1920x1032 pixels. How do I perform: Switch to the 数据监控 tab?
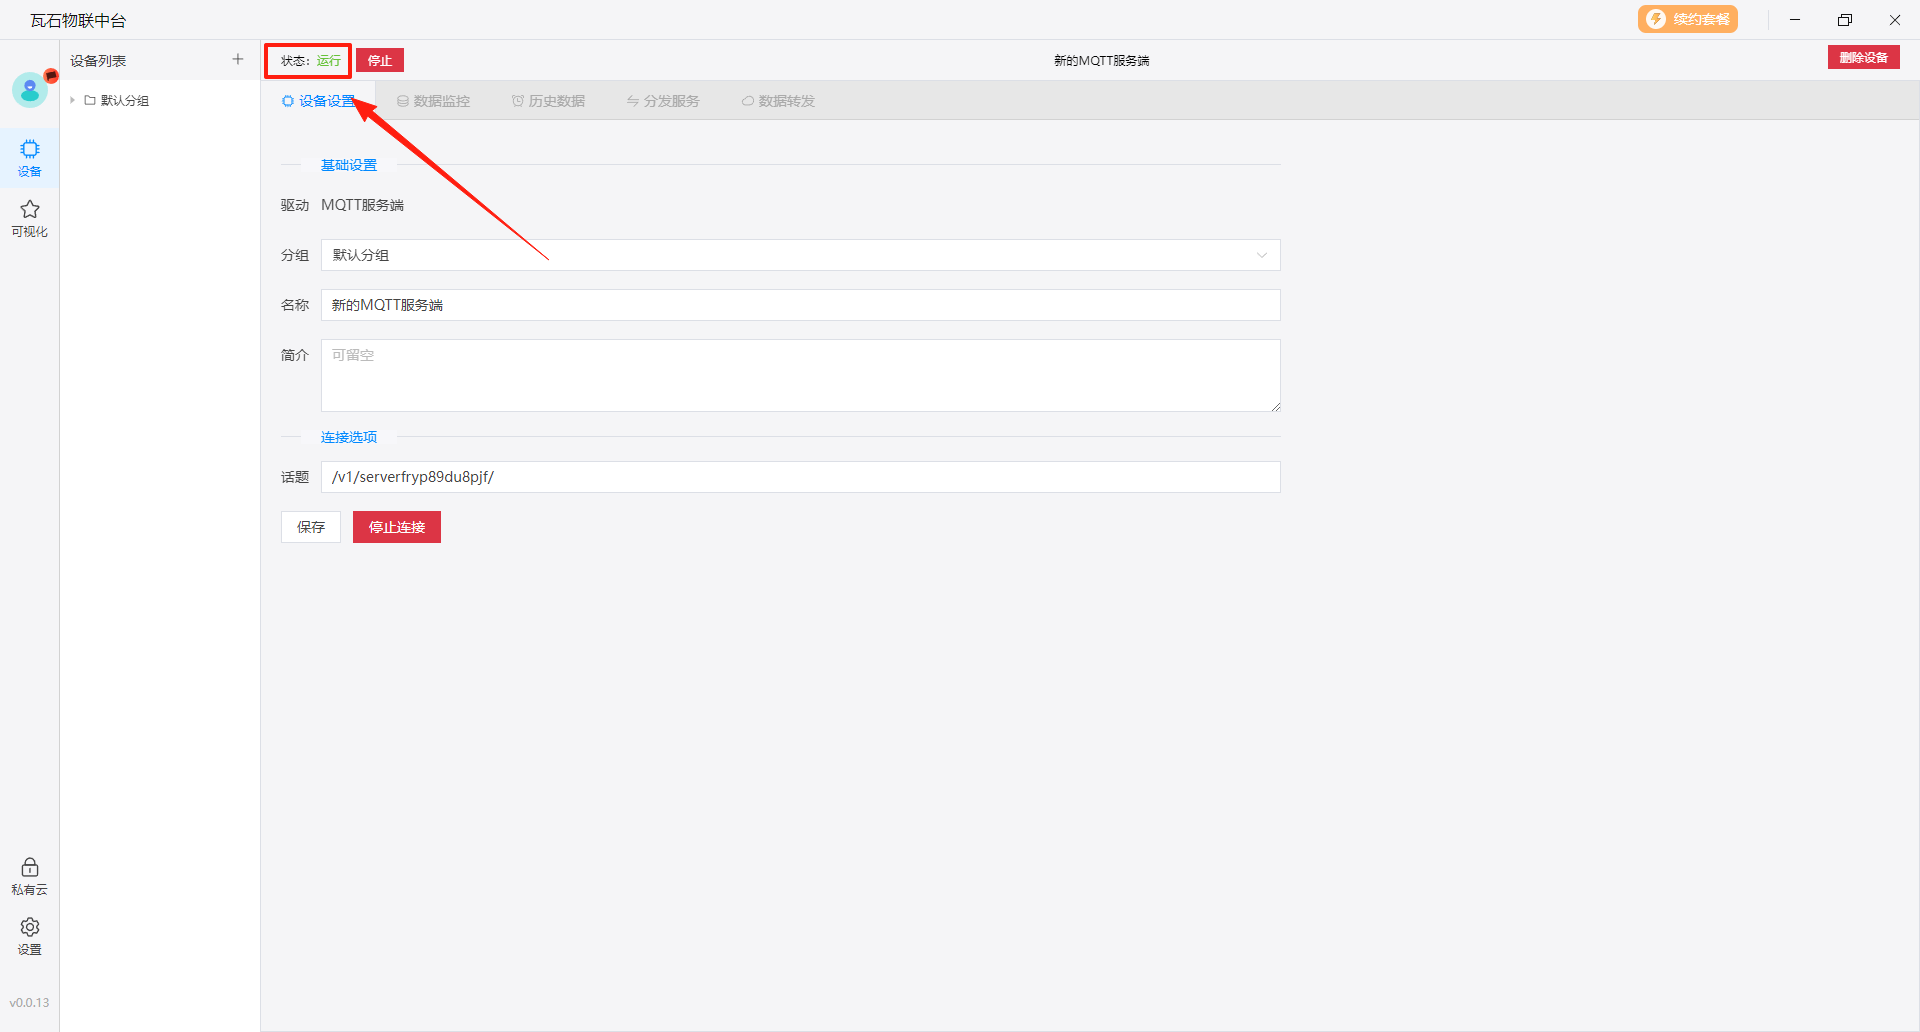(x=433, y=101)
